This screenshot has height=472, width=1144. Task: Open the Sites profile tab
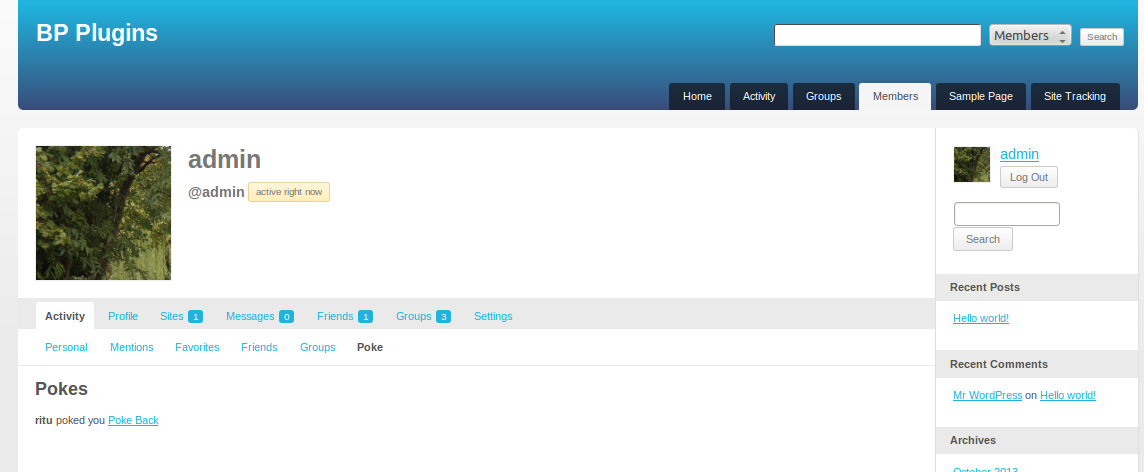tap(181, 316)
